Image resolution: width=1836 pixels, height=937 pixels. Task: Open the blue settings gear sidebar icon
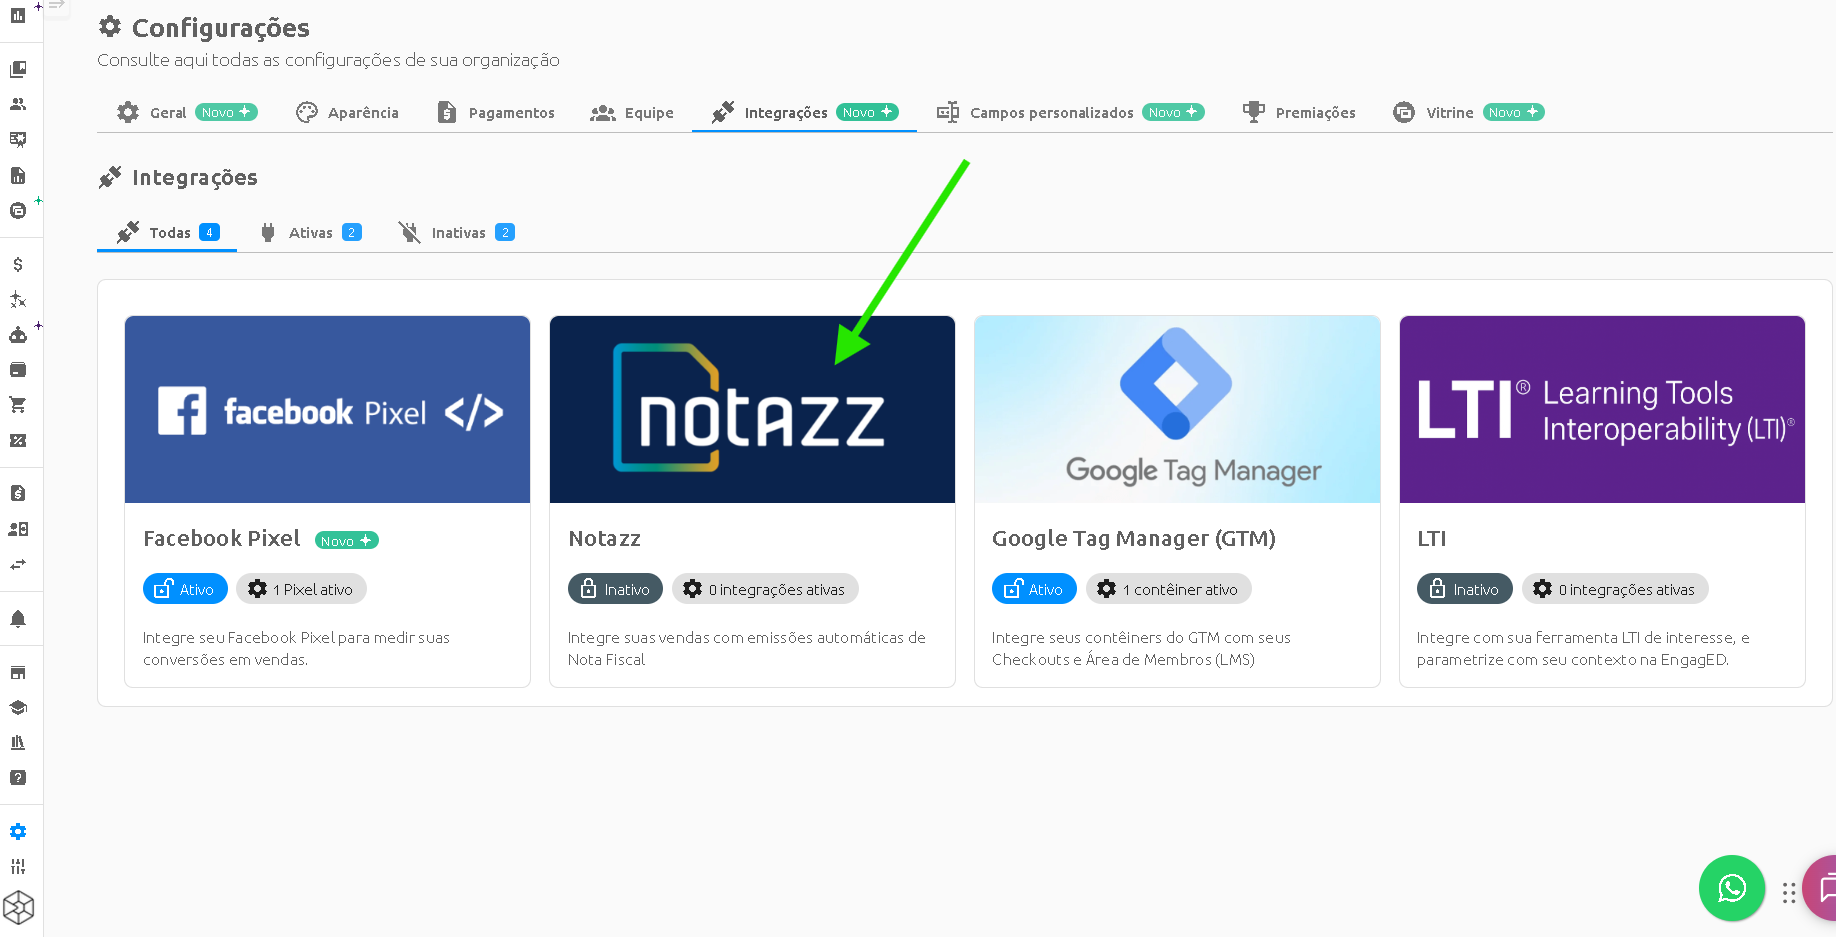[x=18, y=831]
